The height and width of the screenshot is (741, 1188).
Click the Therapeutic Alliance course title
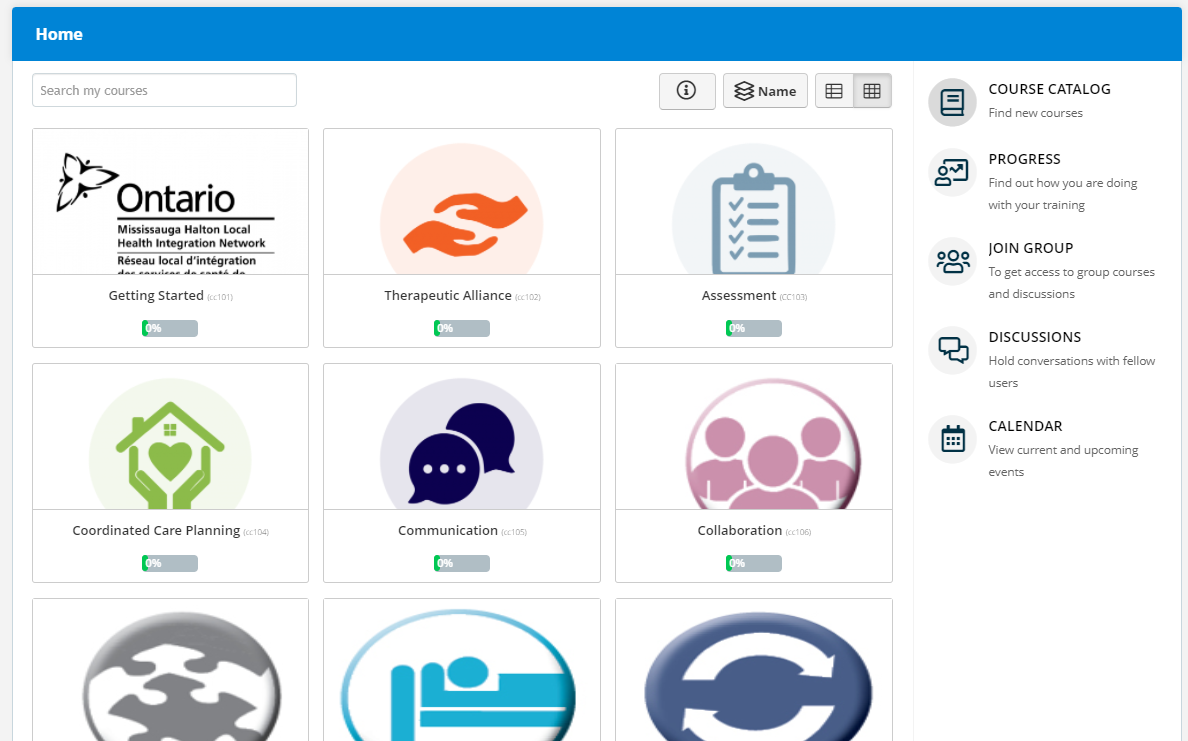pyautogui.click(x=448, y=295)
